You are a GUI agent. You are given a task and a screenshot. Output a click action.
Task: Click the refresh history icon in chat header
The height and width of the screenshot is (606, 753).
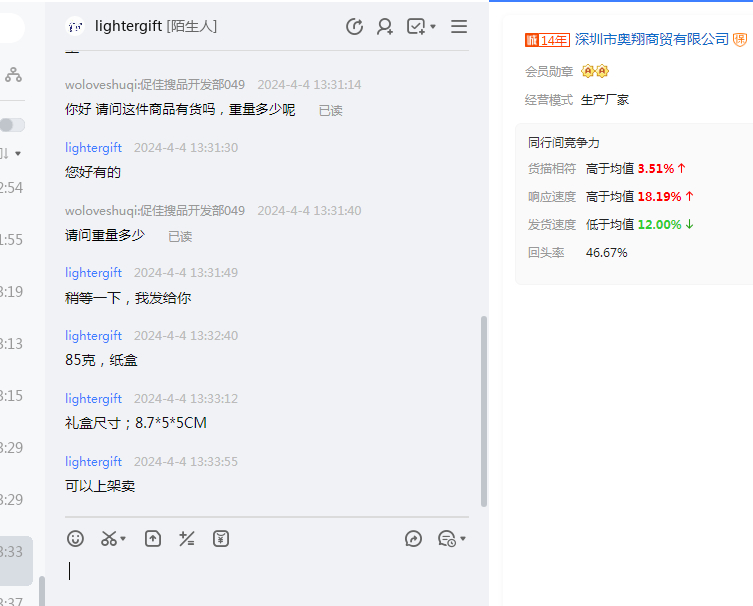354,27
